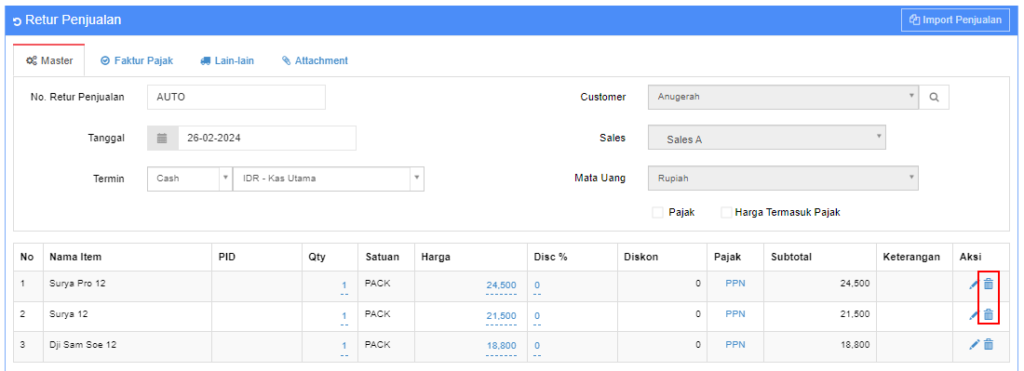Screen dimensions: 1024x371
Task: Delete the Surya 12 row trash icon
Action: 989,315
